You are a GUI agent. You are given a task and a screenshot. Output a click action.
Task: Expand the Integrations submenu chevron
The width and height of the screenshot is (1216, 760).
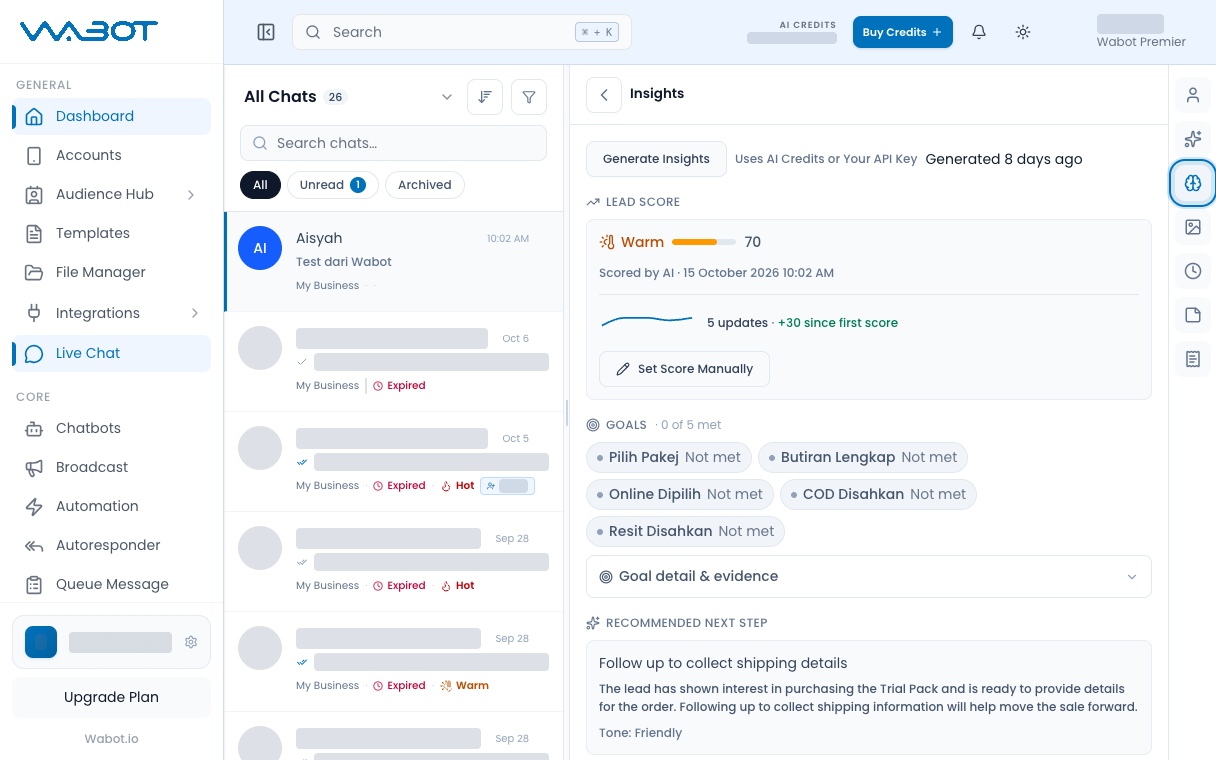[194, 313]
